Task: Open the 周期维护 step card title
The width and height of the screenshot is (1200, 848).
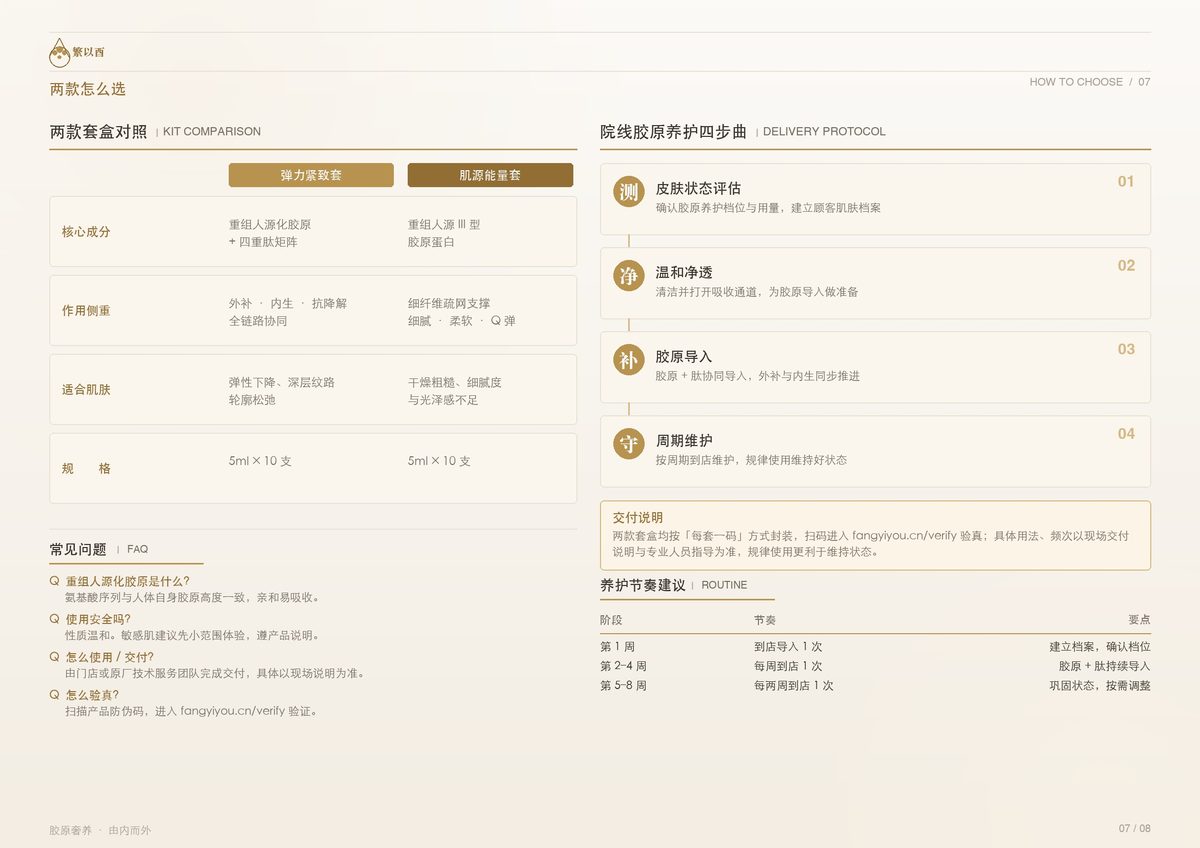Action: (x=684, y=440)
